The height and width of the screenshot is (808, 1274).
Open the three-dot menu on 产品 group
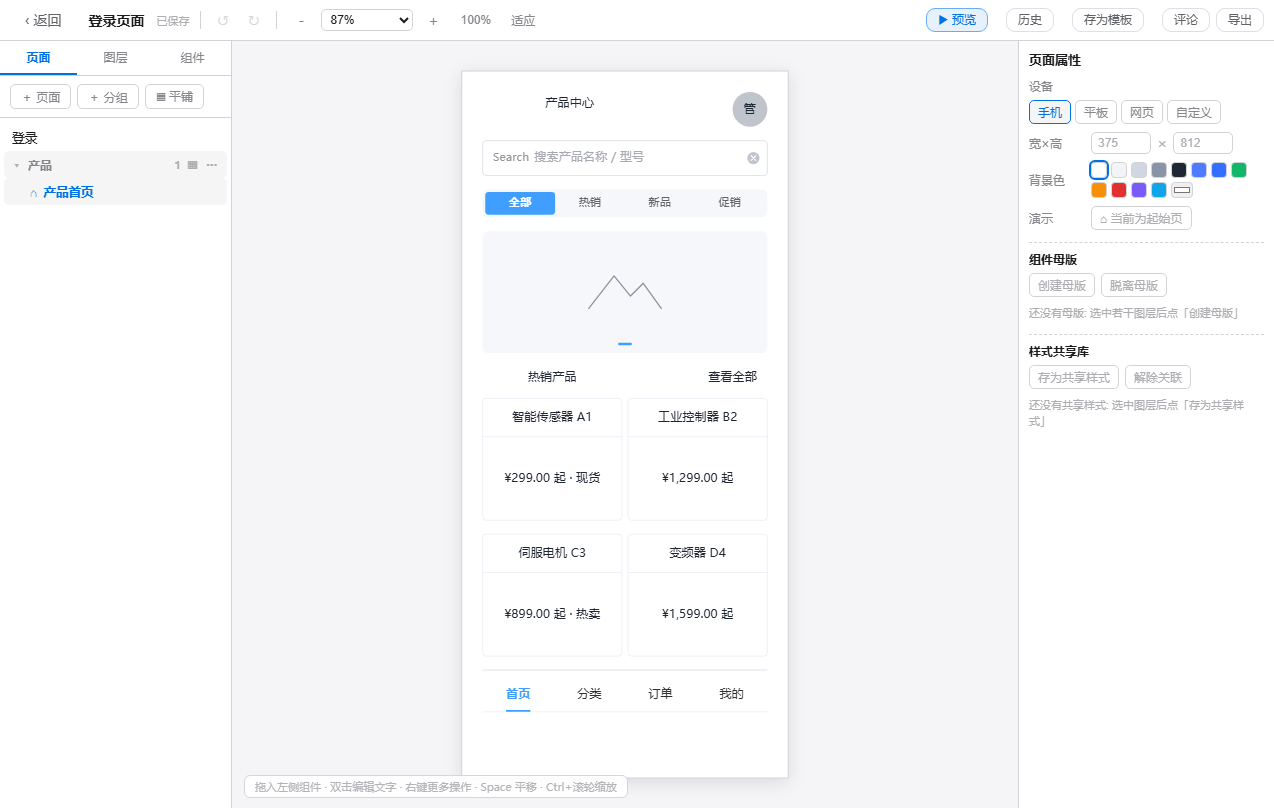tap(212, 165)
